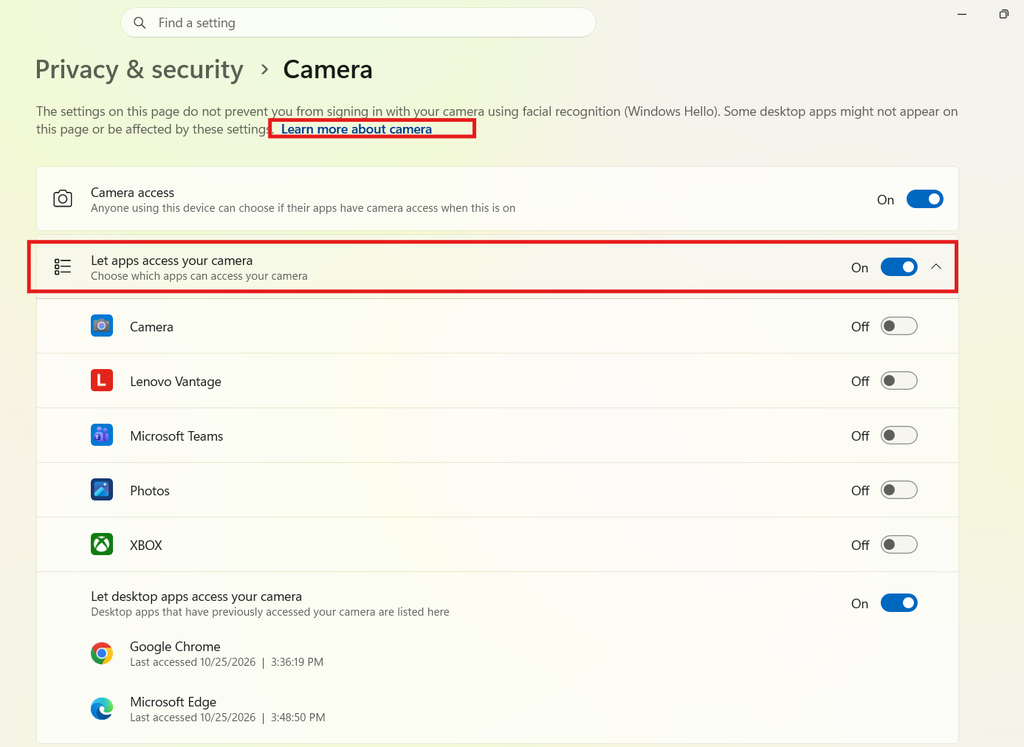The image size is (1024, 747).
Task: Minimize the Settings window
Action: (x=962, y=14)
